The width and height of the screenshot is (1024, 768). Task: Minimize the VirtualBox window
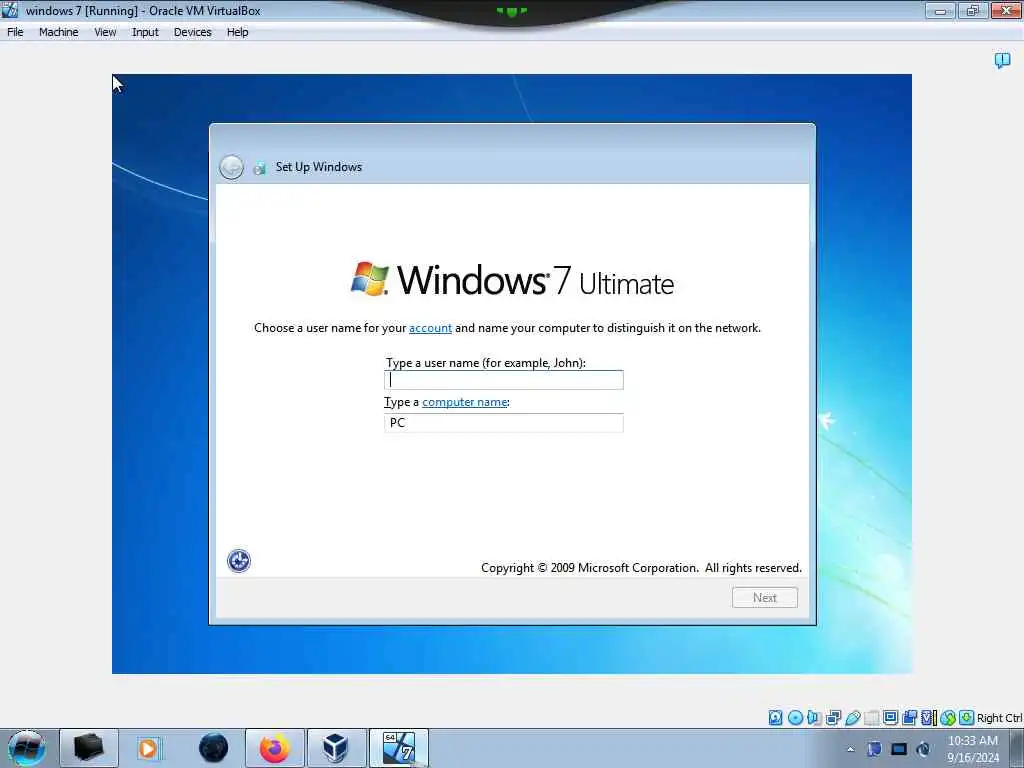(940, 10)
